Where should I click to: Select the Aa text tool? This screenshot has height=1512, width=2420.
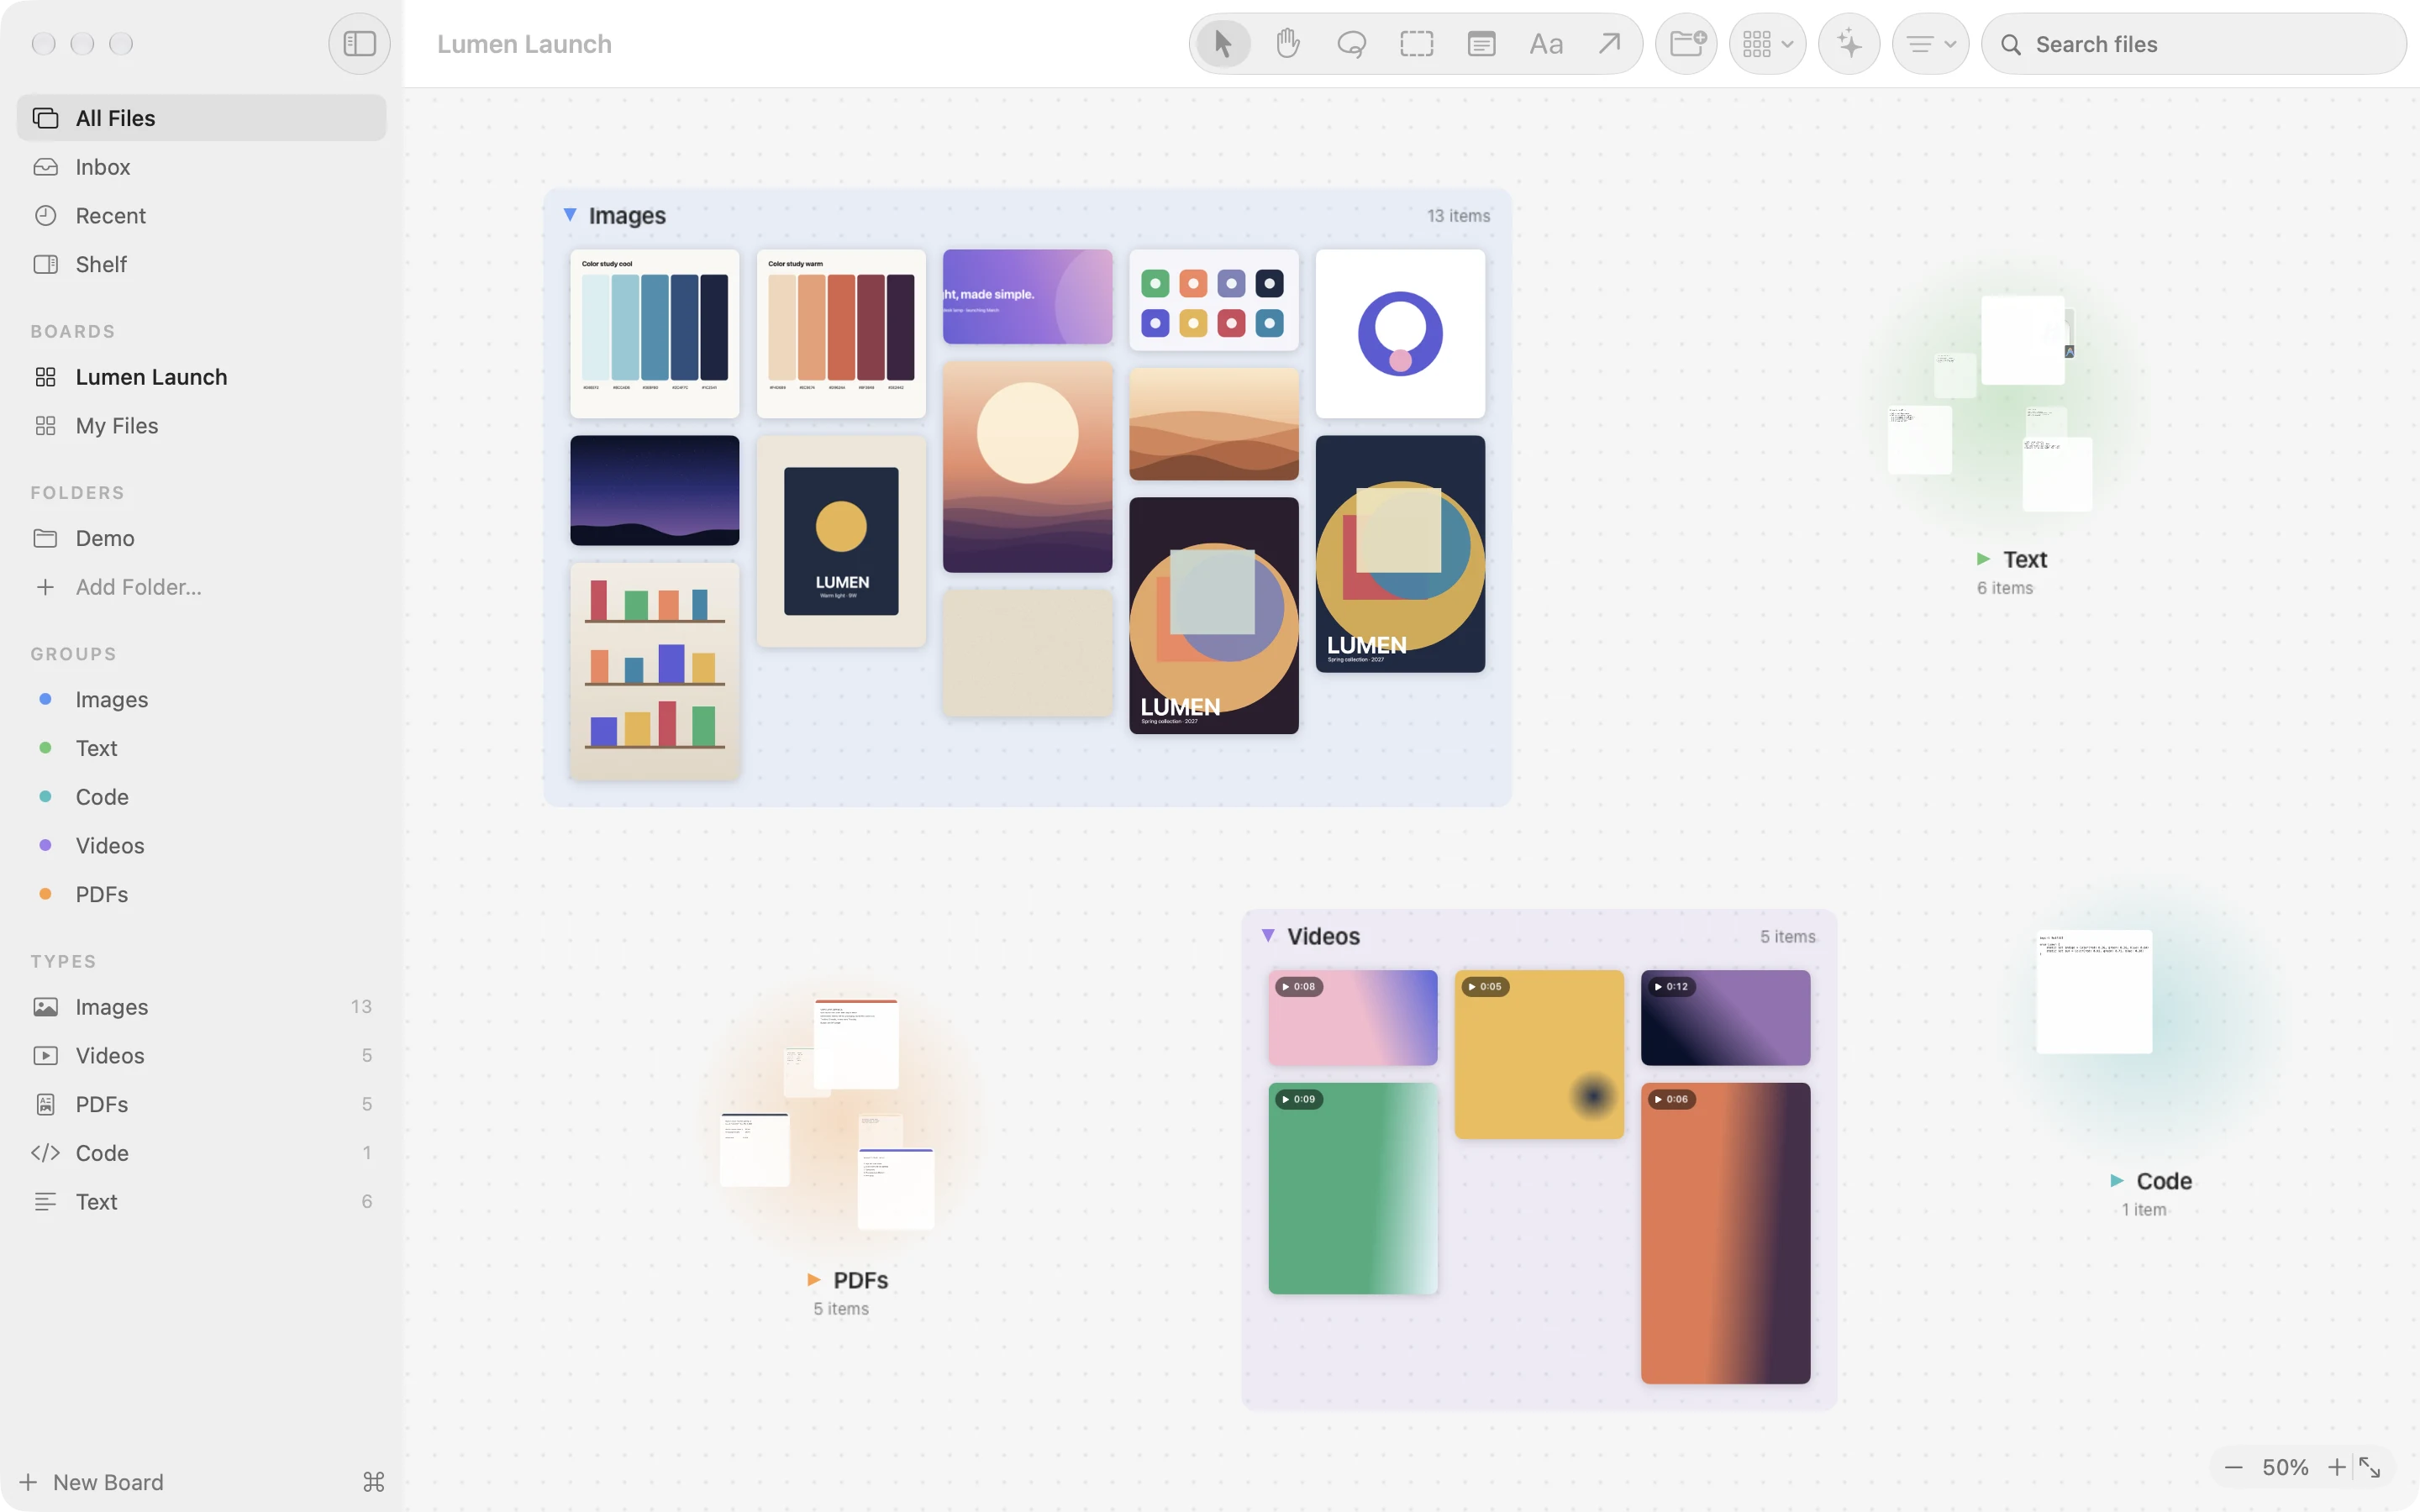pyautogui.click(x=1546, y=44)
